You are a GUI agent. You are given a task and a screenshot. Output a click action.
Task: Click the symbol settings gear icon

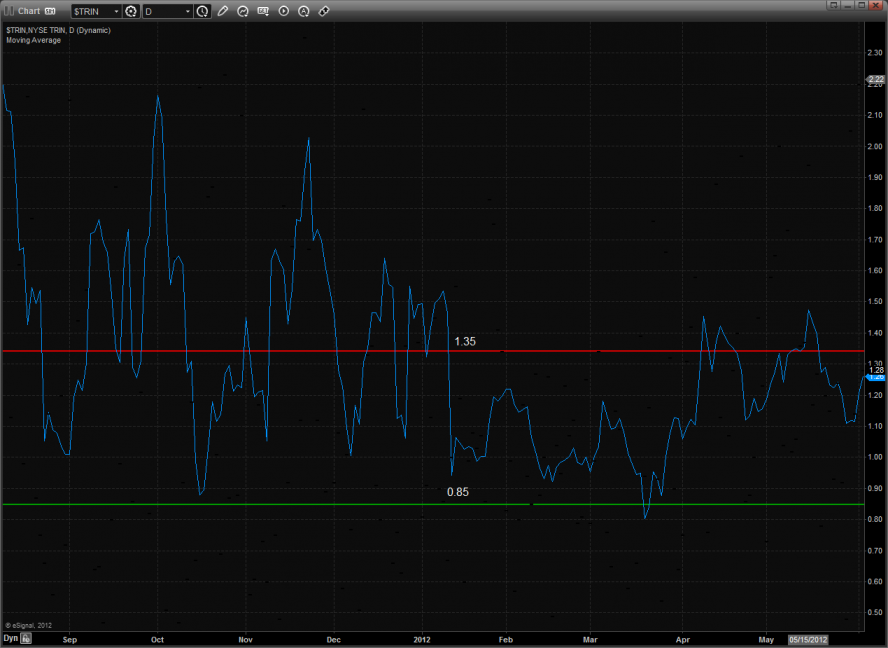(131, 11)
